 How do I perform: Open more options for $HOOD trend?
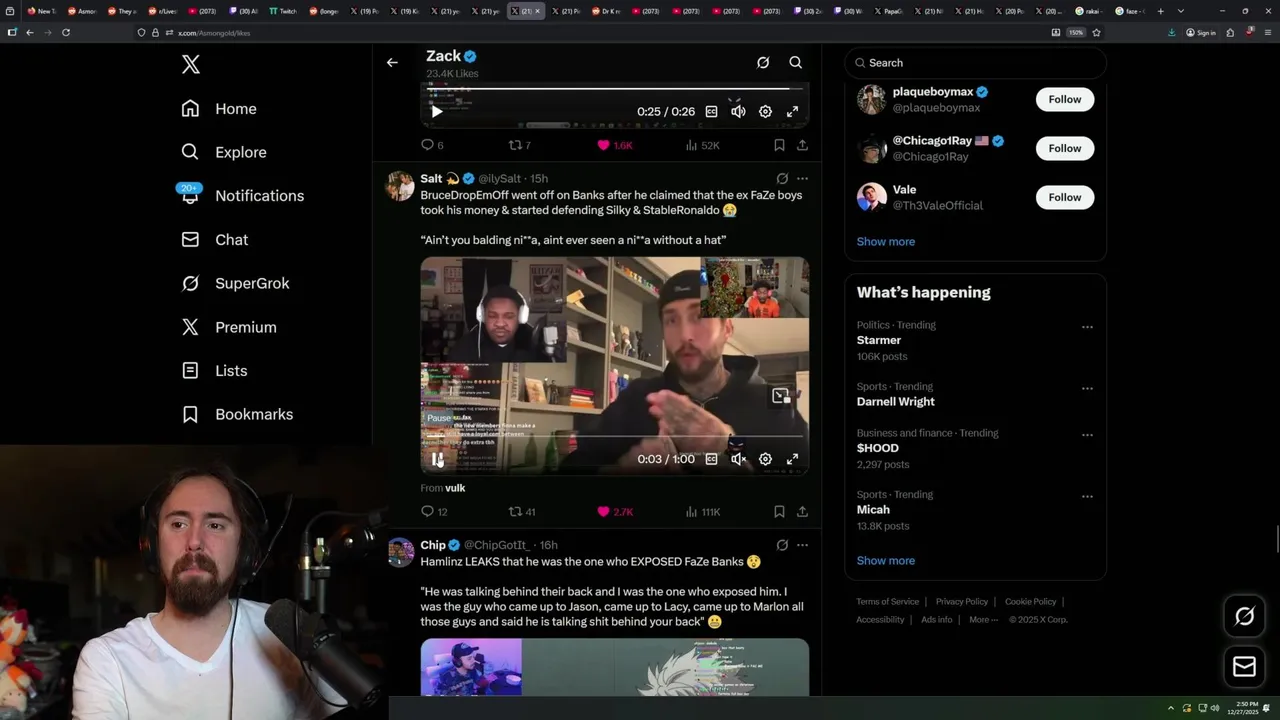(x=1087, y=435)
